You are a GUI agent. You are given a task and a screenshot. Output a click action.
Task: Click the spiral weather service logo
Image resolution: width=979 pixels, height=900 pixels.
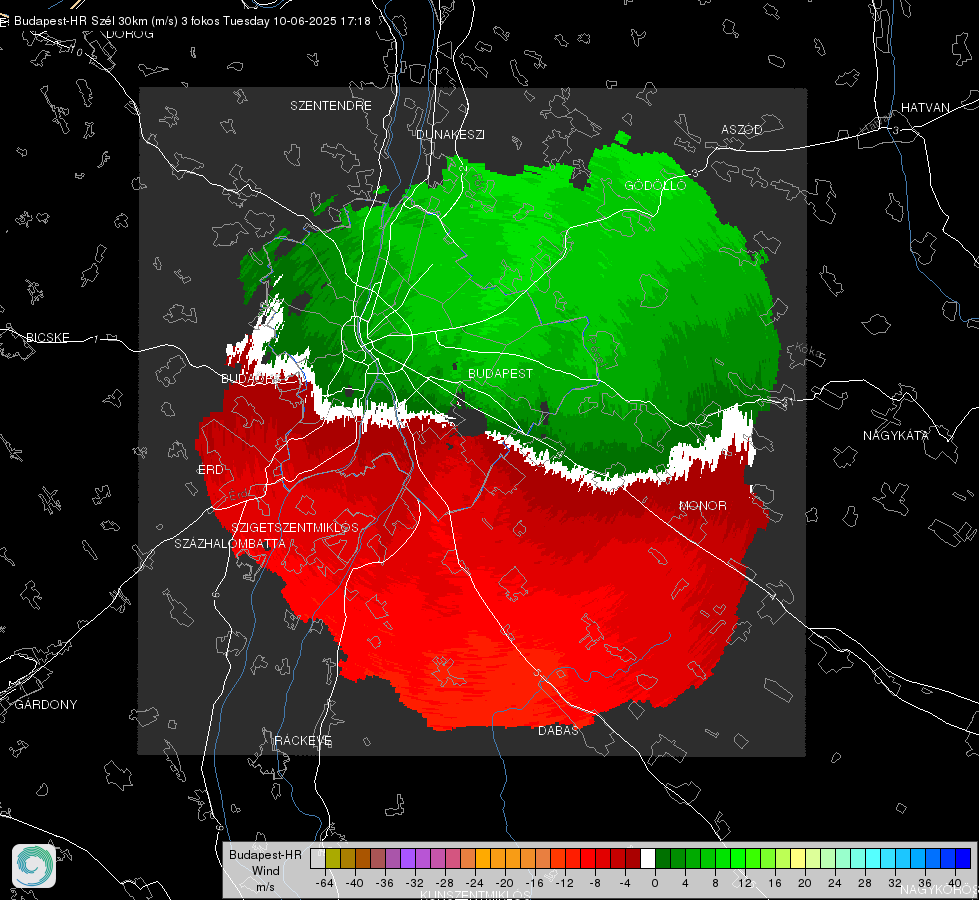coord(34,866)
